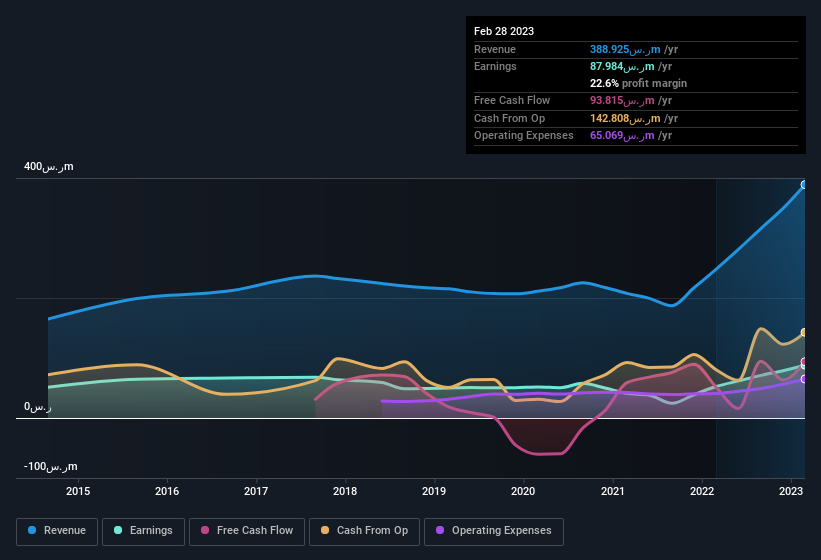Toggle the Cash From Op legend button
This screenshot has width=821, height=560.
364,531
